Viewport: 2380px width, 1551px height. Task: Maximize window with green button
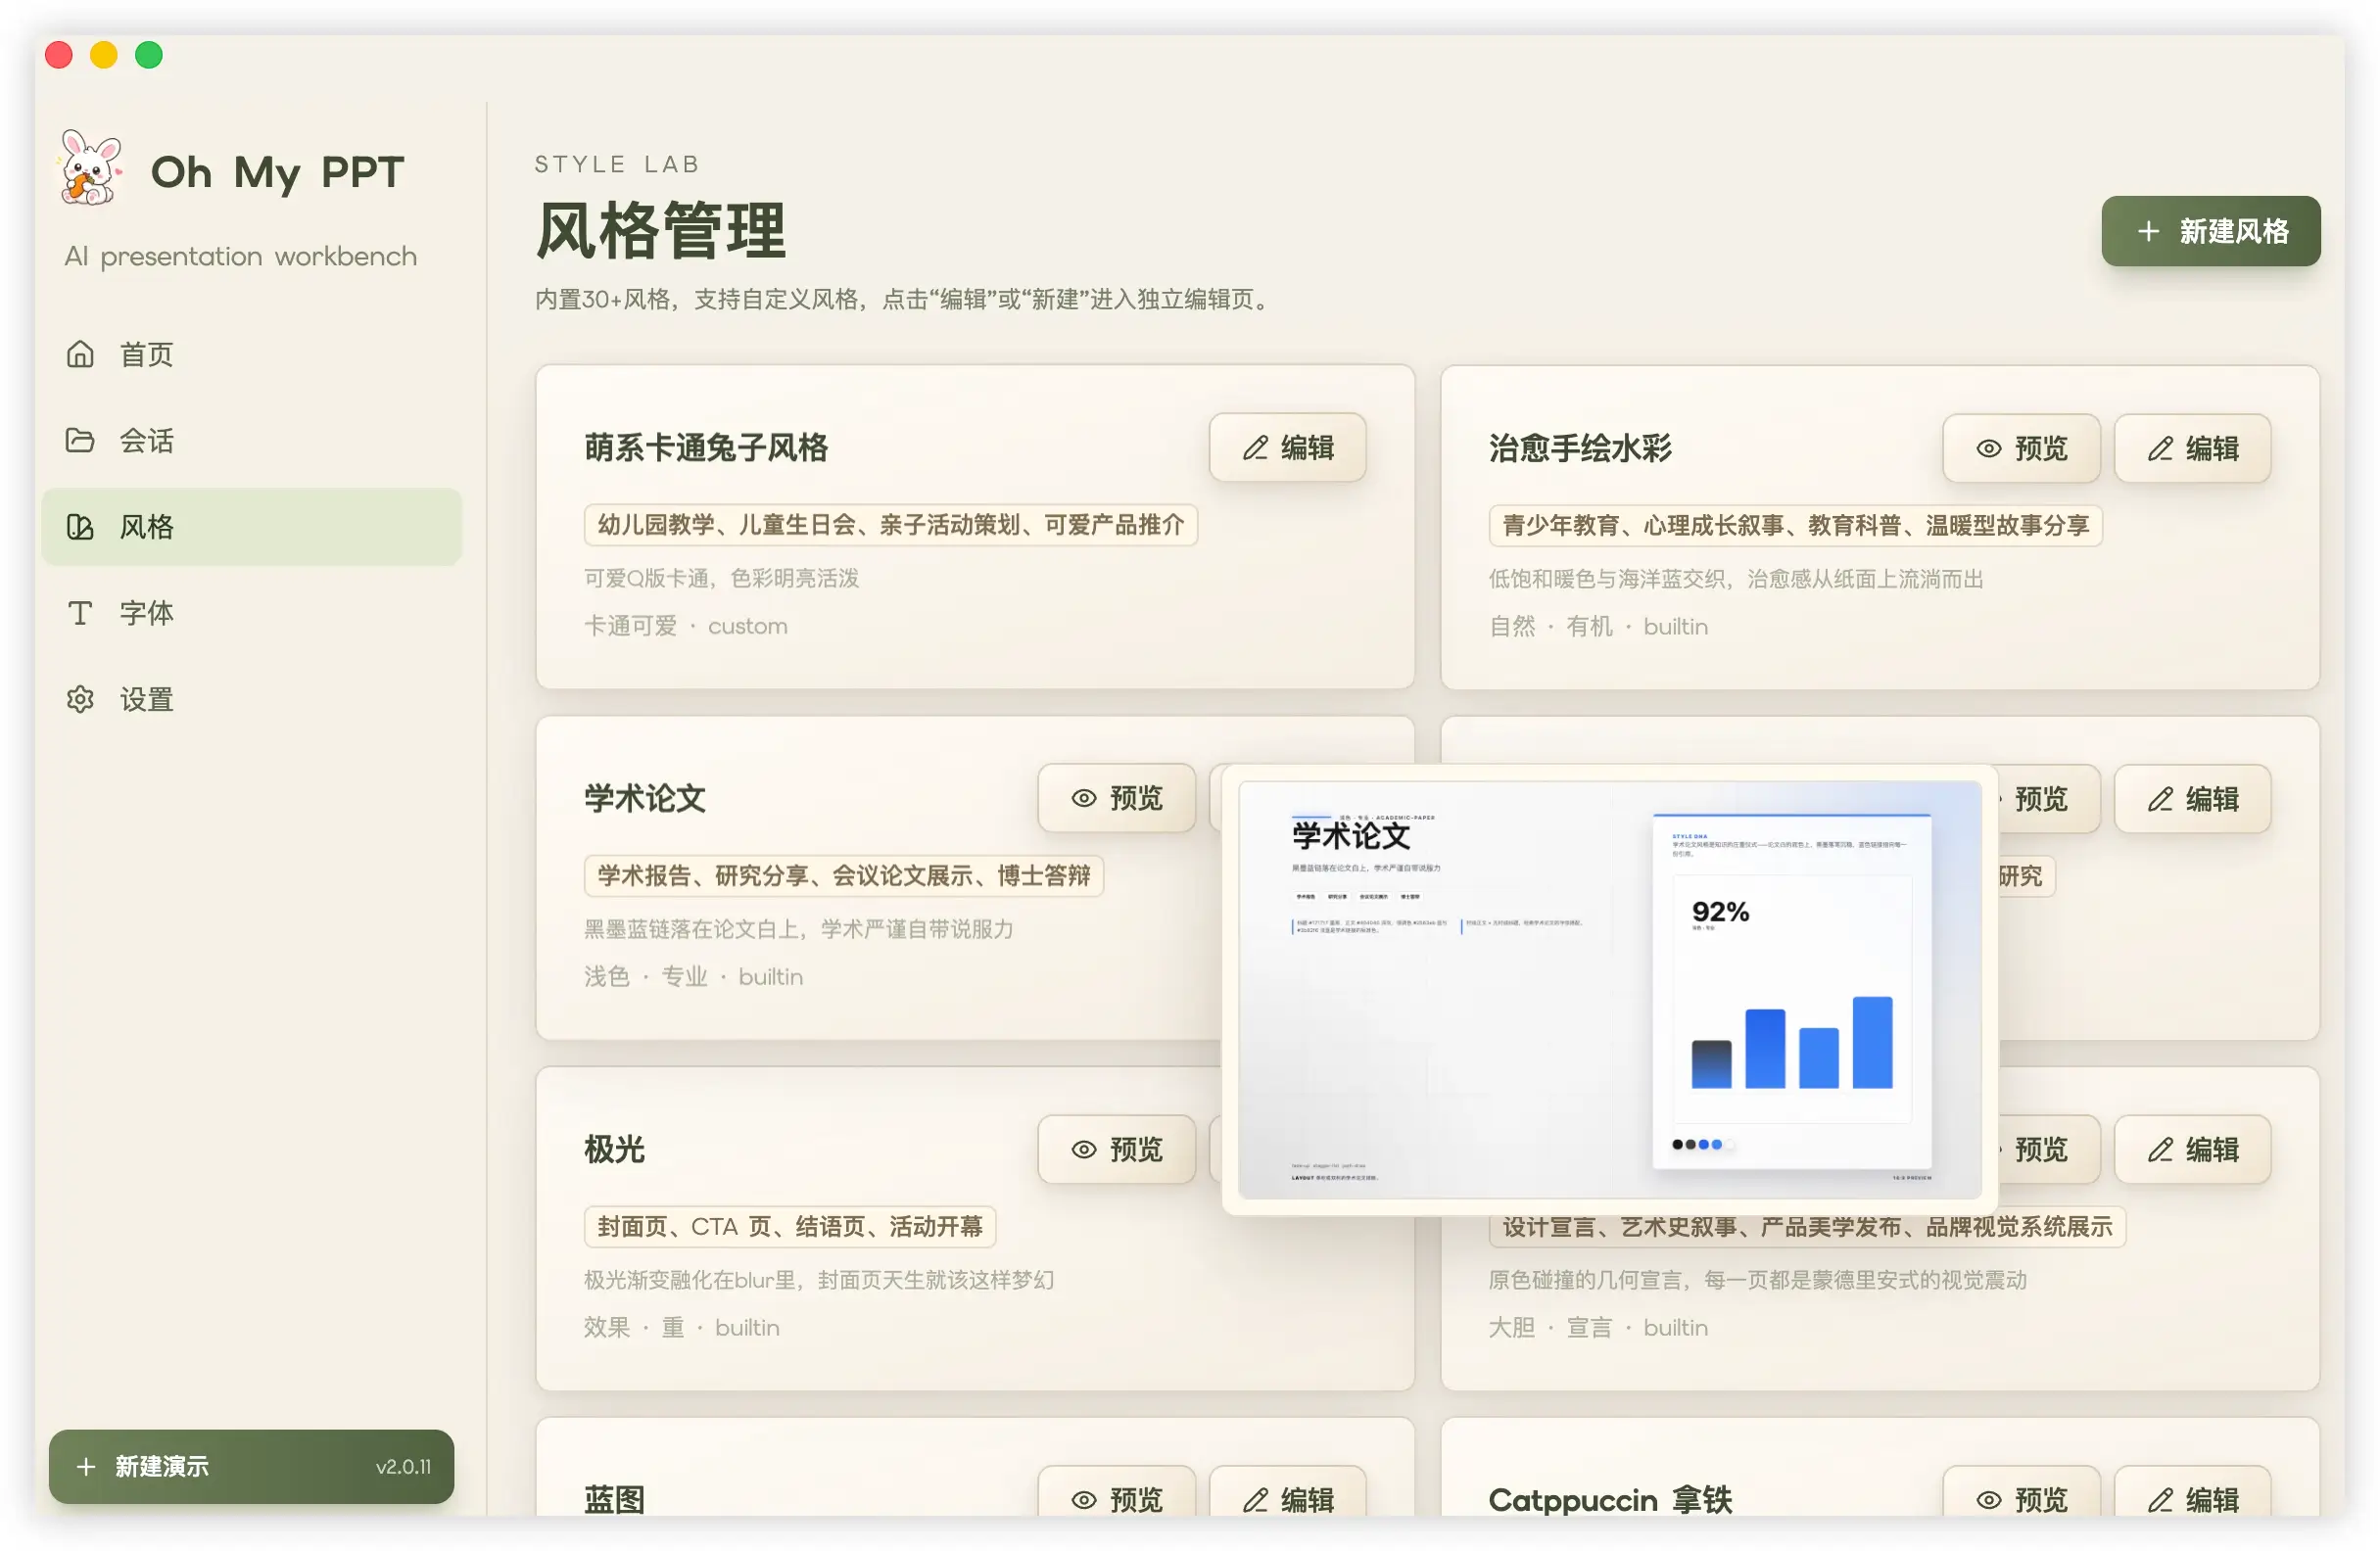[x=149, y=55]
